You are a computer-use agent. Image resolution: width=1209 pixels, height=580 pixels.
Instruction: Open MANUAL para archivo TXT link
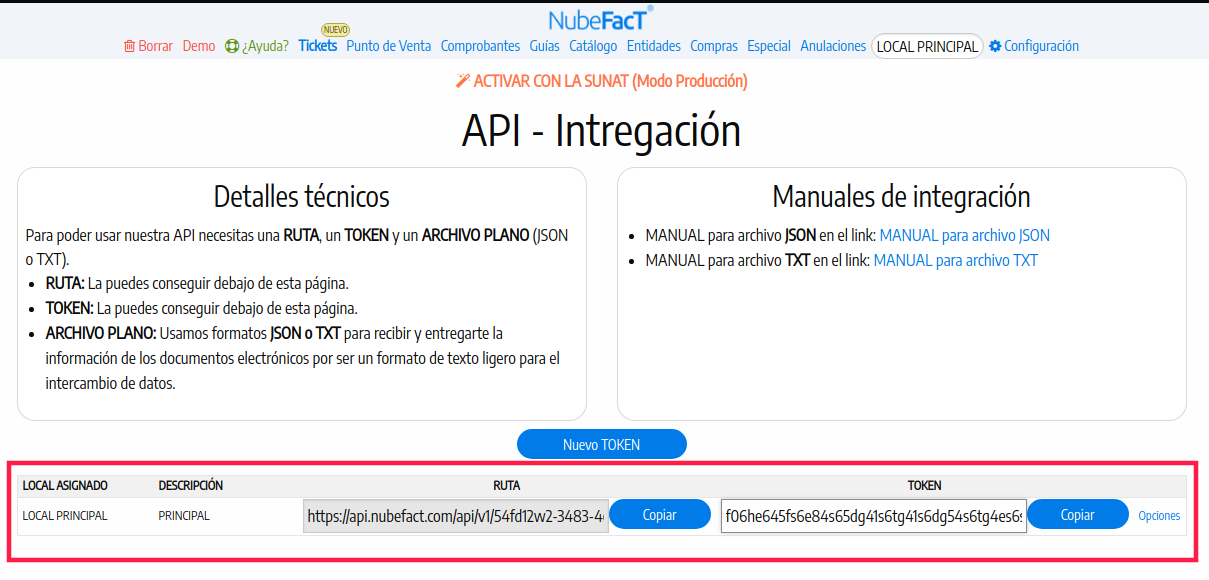(956, 261)
